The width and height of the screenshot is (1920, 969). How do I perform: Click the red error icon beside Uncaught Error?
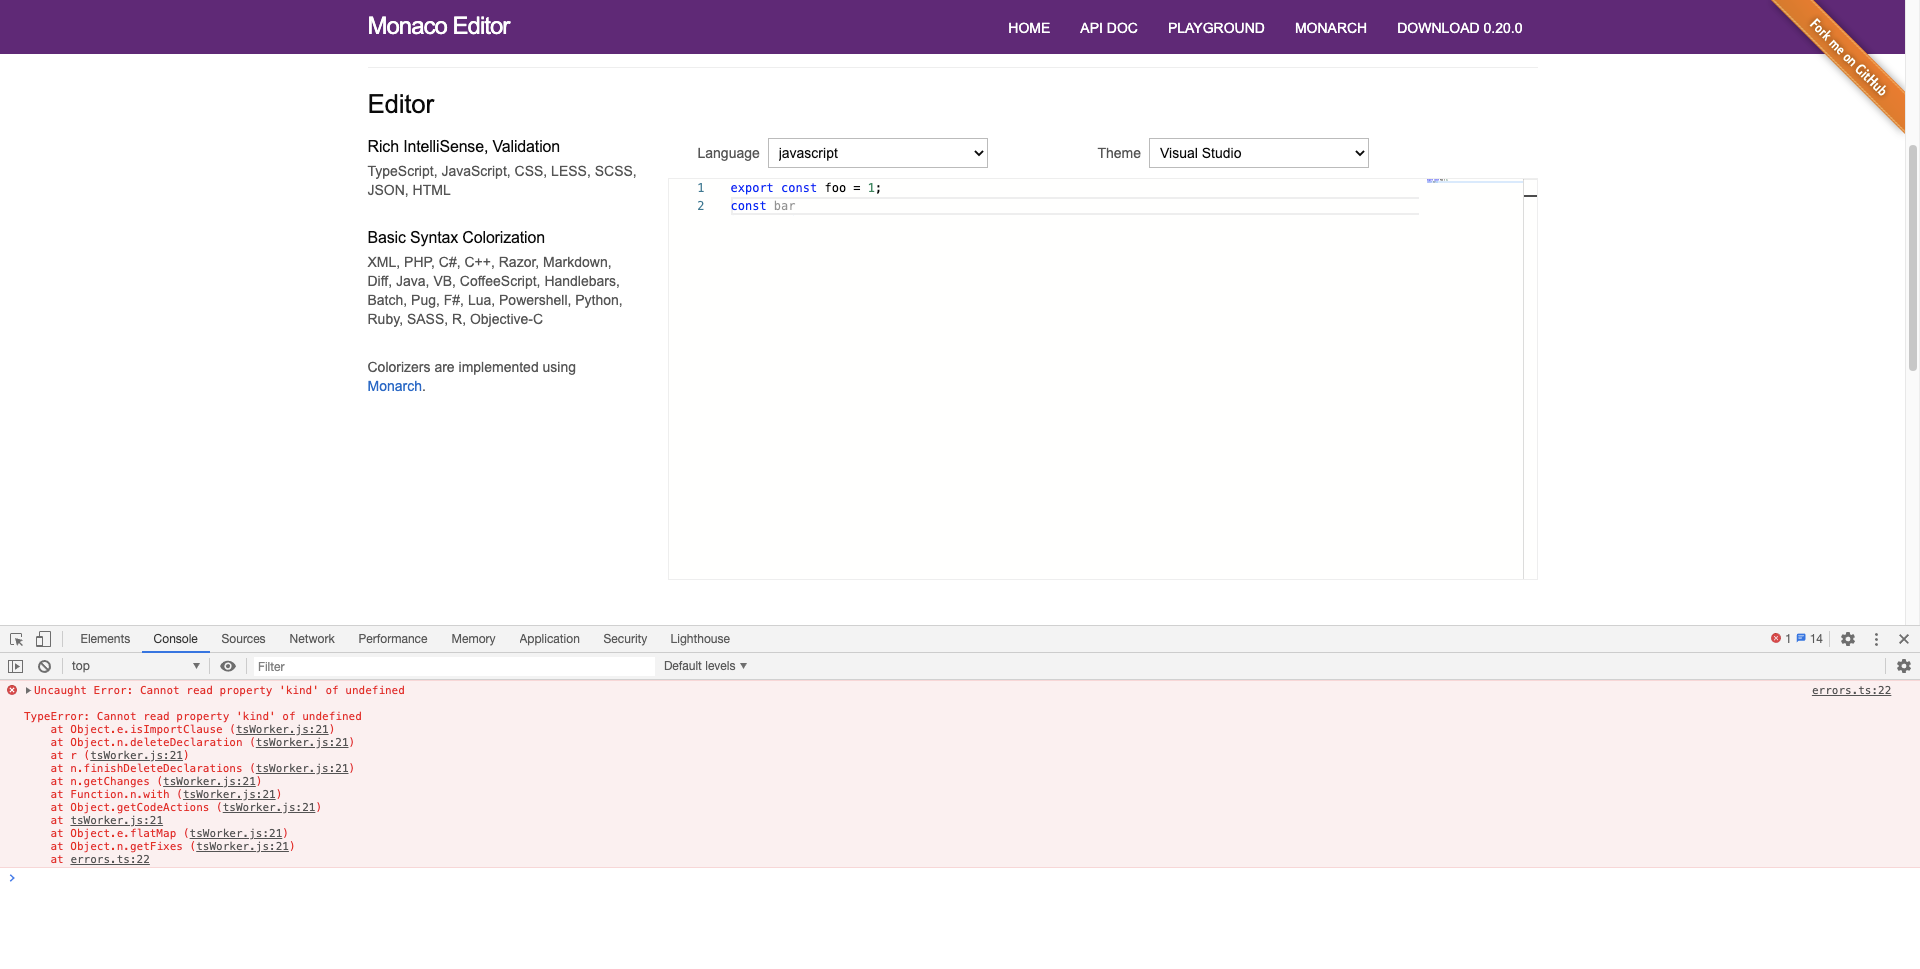tap(12, 690)
